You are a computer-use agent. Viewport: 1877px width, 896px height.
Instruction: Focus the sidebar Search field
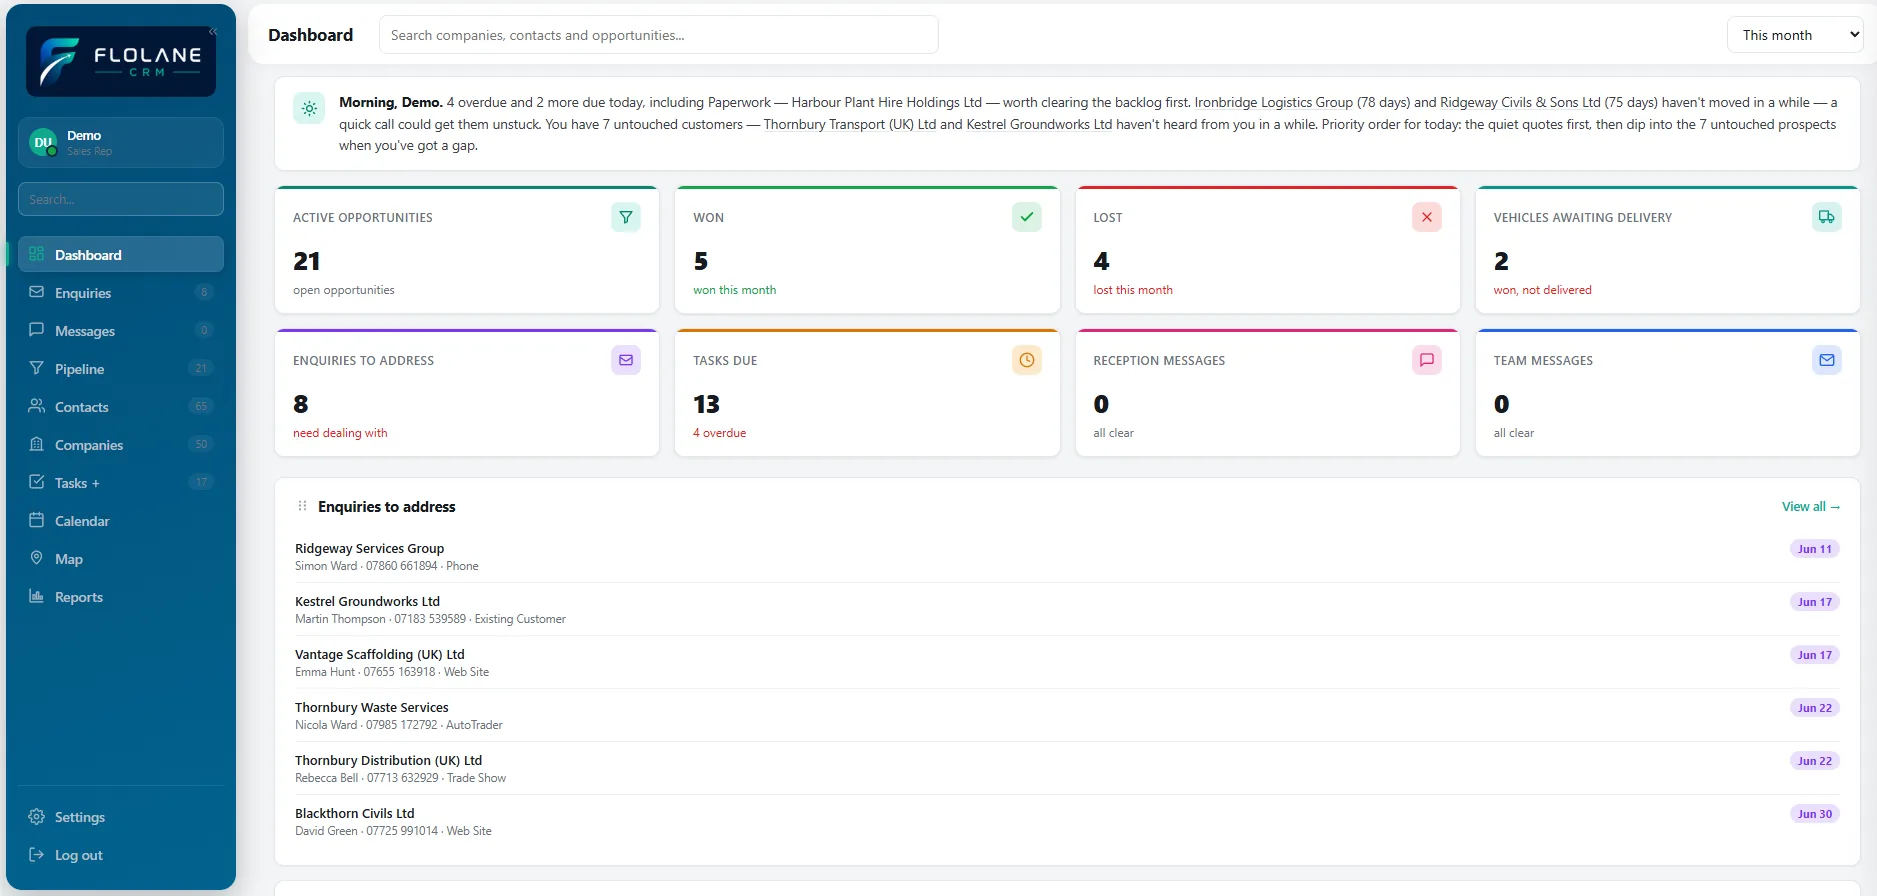(121, 199)
